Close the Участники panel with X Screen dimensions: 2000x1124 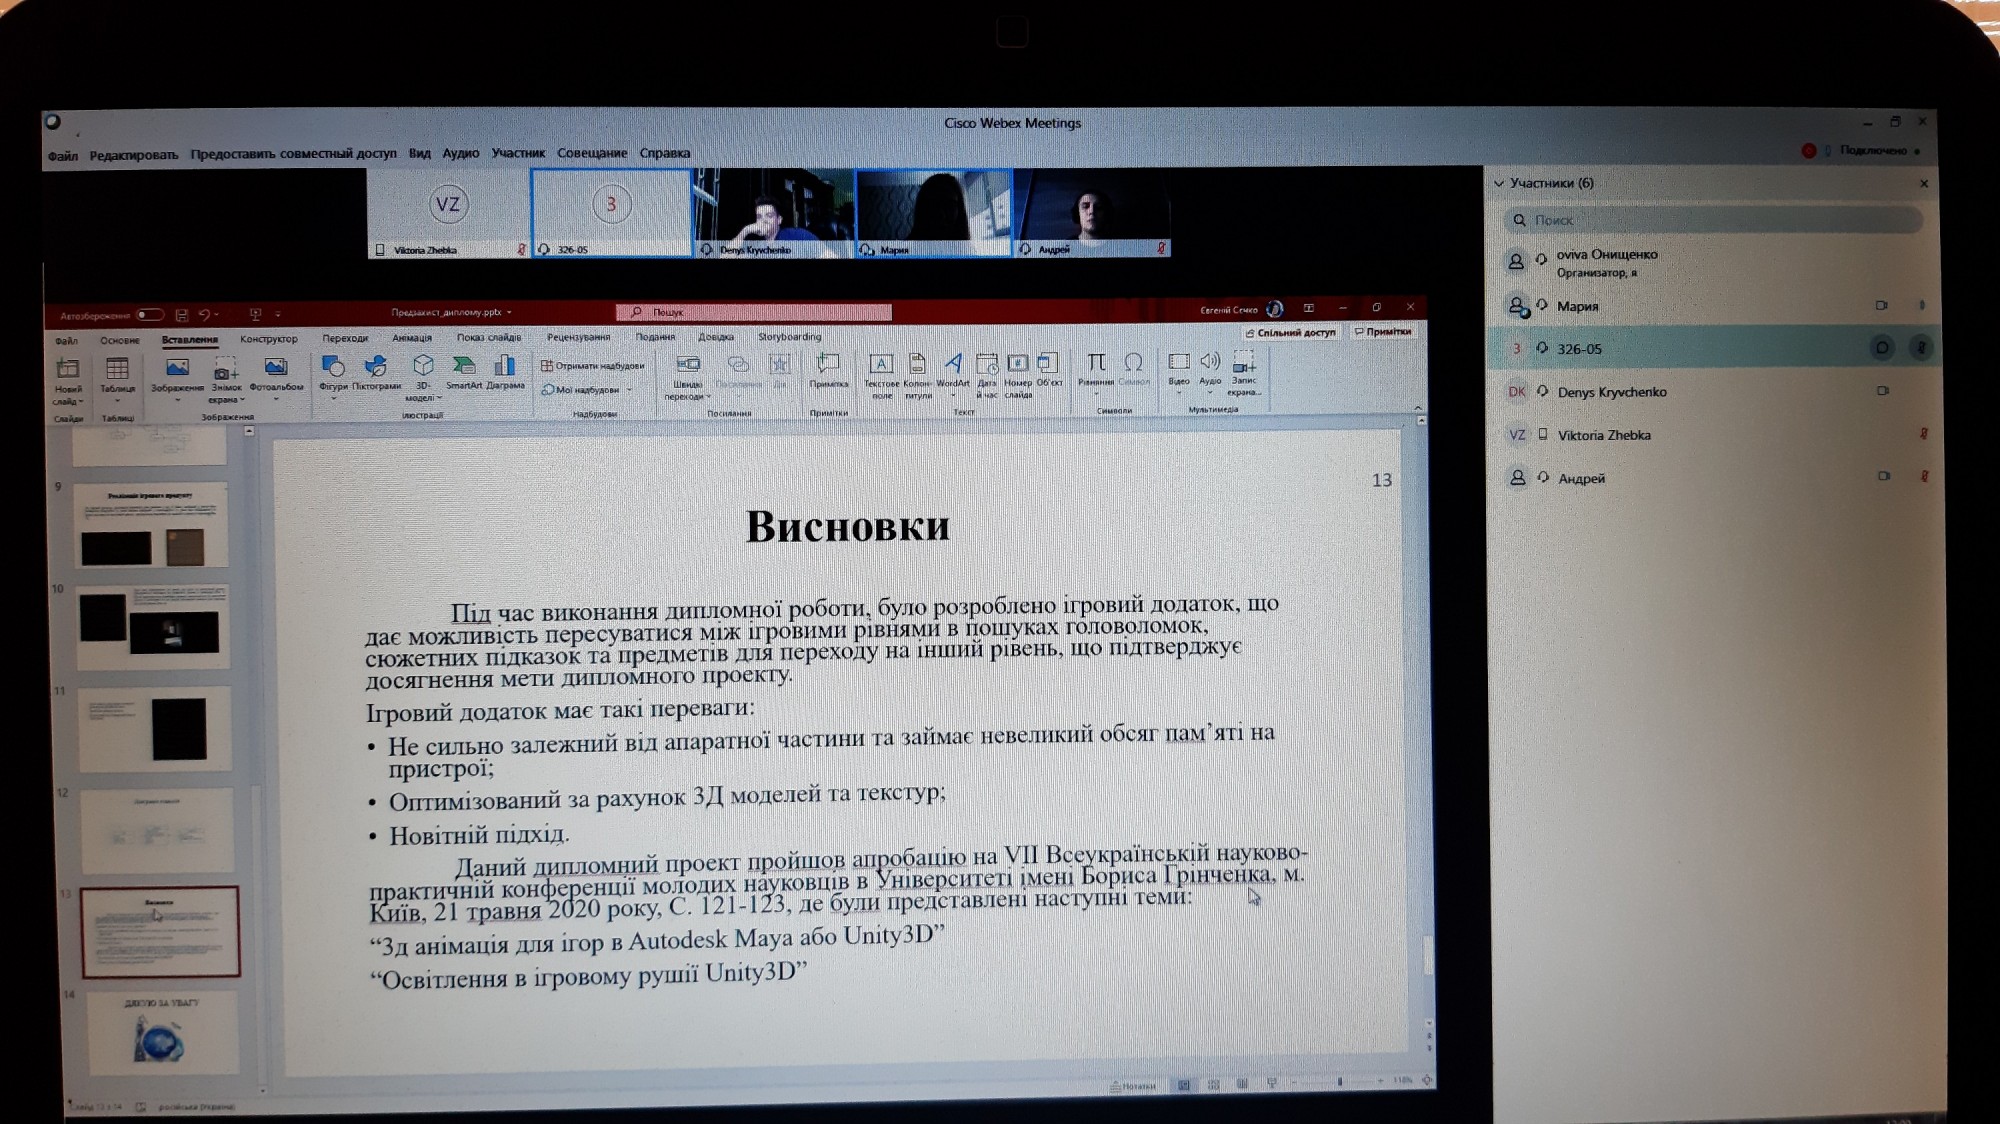click(x=1924, y=184)
